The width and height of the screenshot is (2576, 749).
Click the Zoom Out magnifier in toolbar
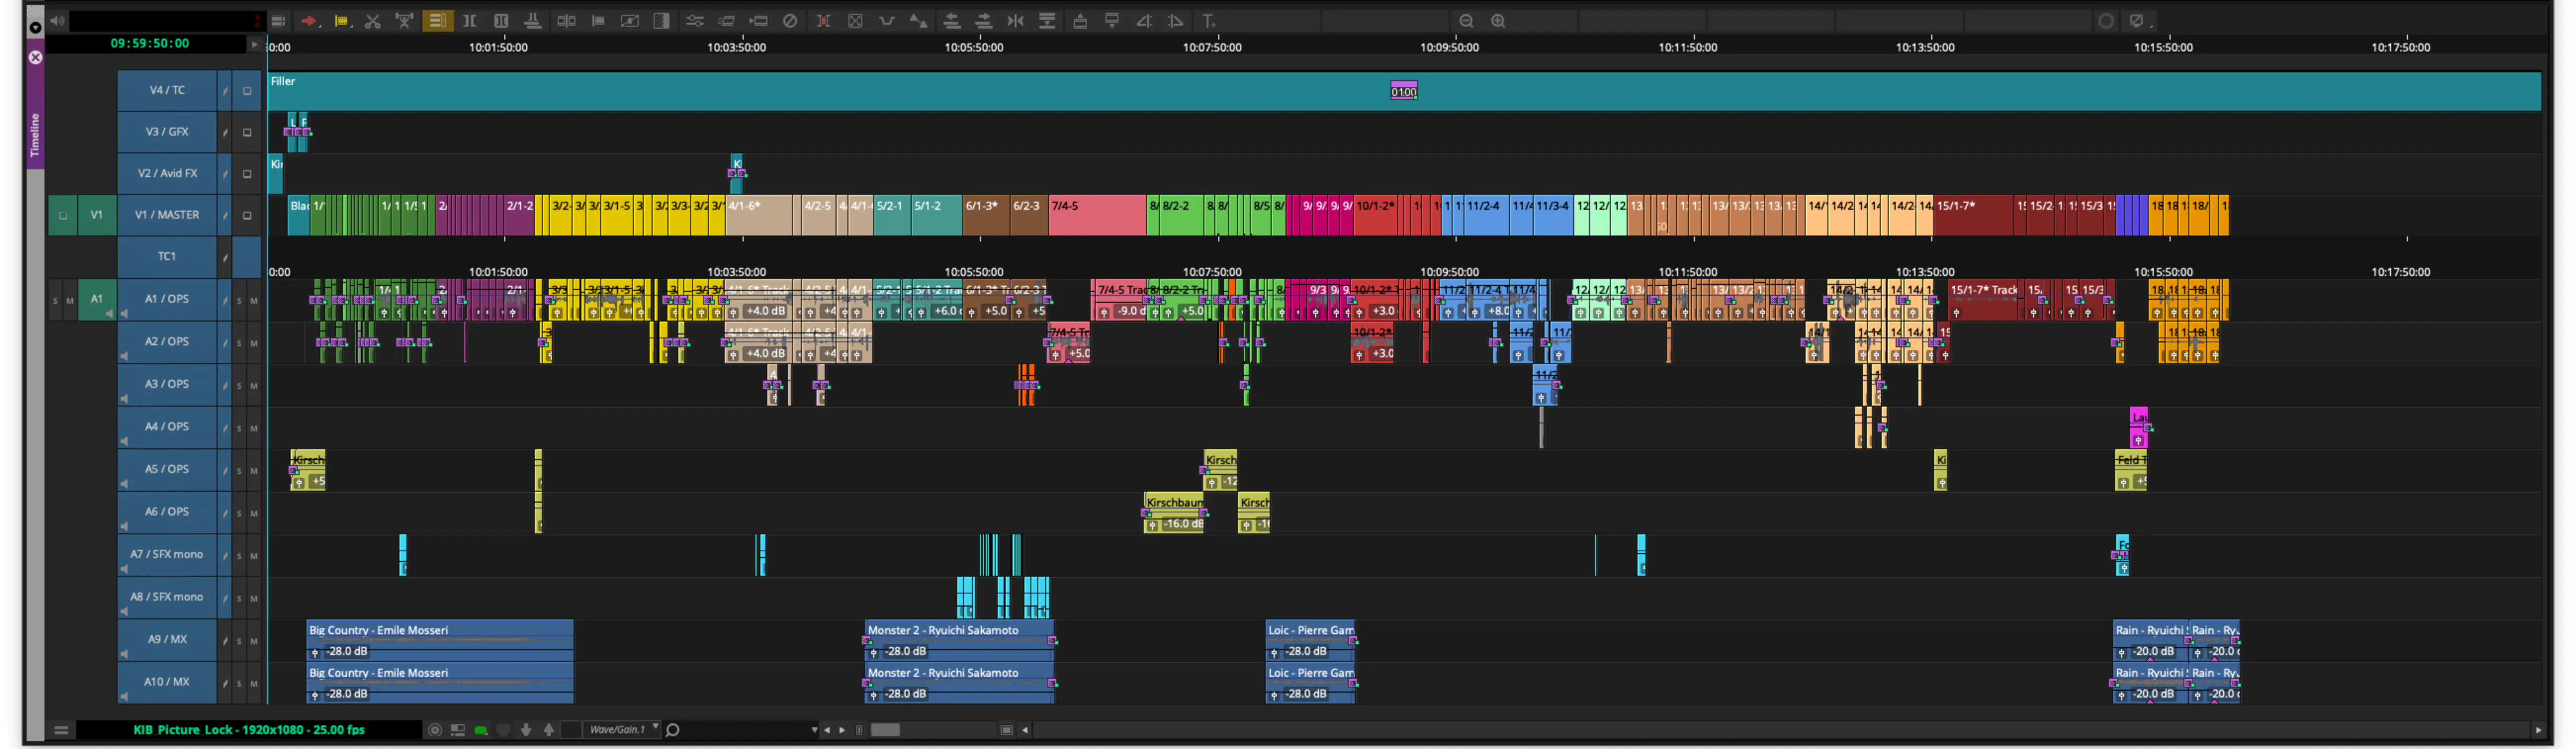[1466, 21]
